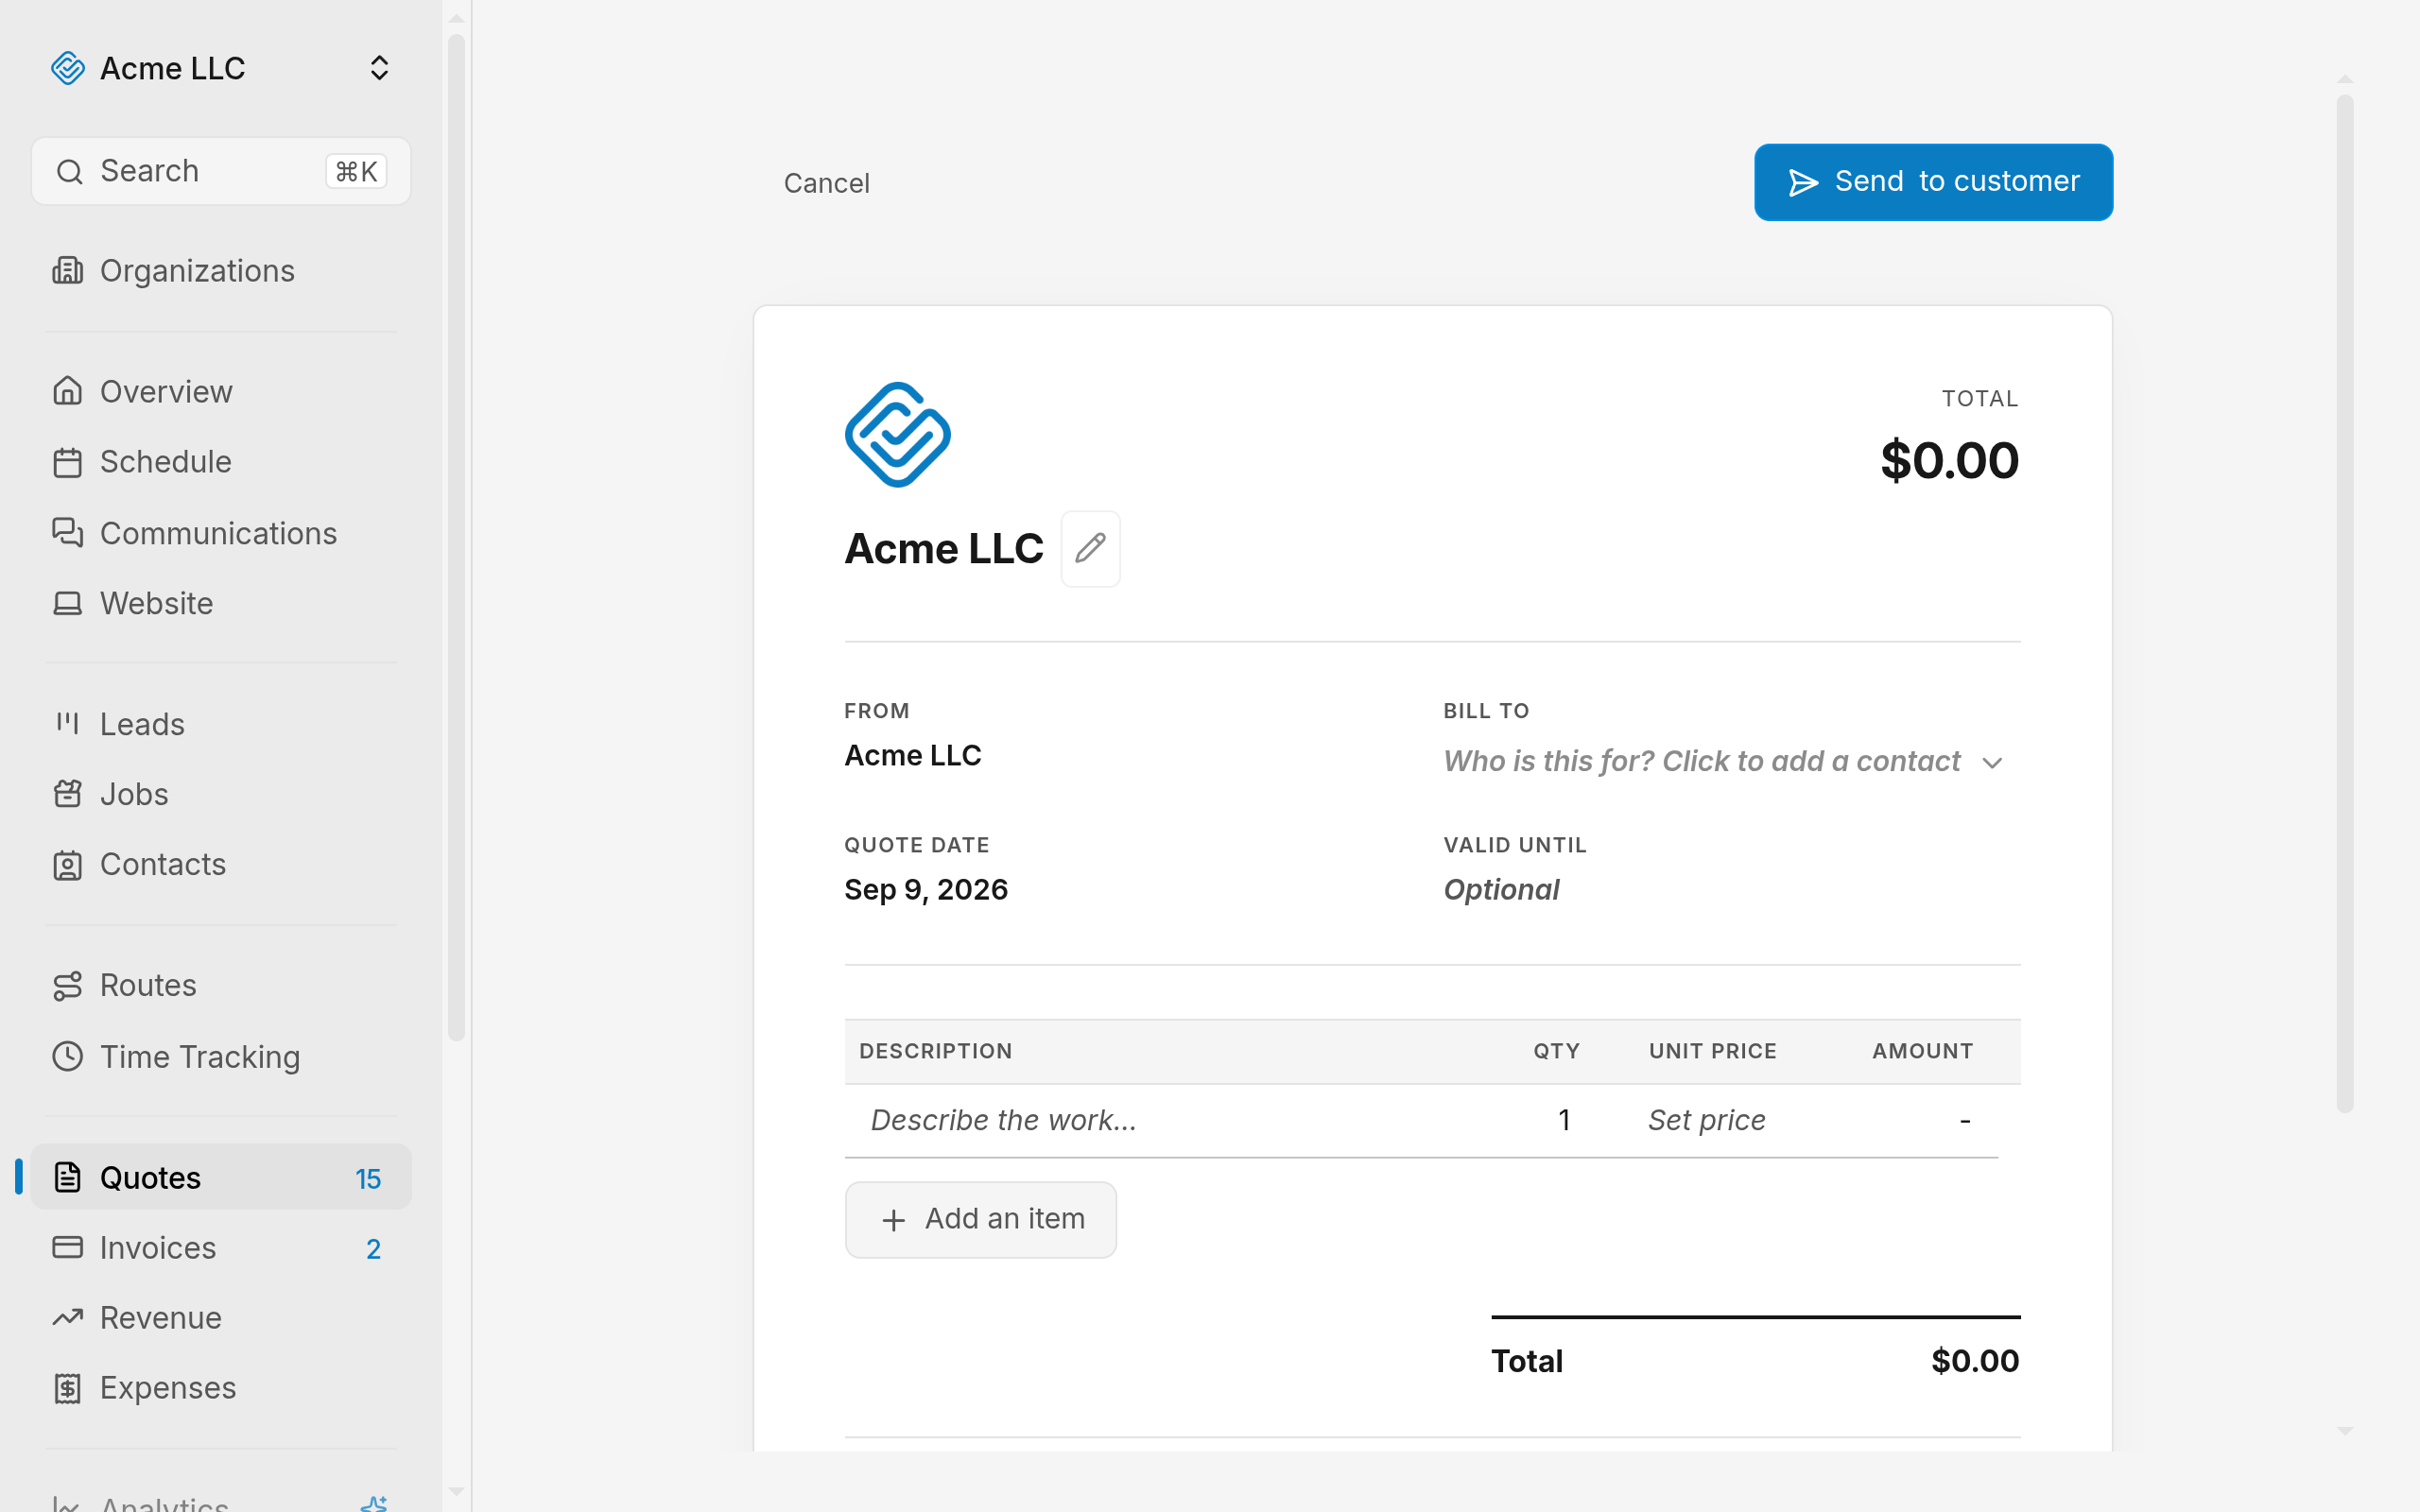Select the Organizations menu label
This screenshot has width=2420, height=1512.
pos(197,271)
